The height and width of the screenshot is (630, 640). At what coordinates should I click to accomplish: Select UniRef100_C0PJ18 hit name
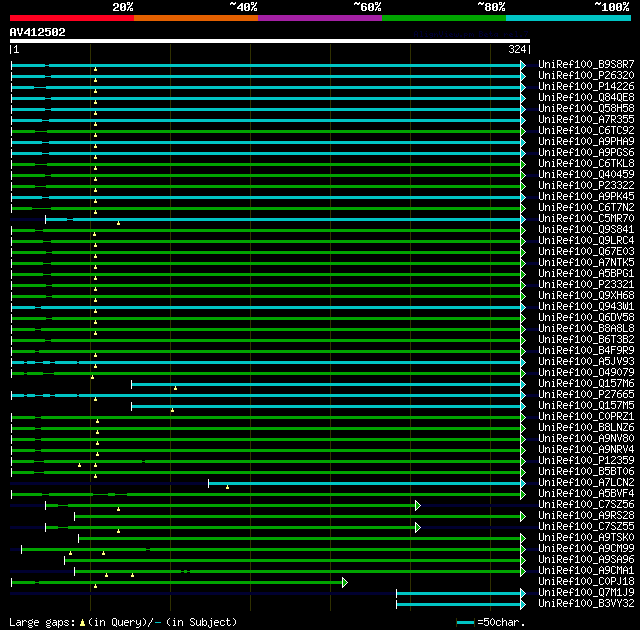[x=586, y=582]
